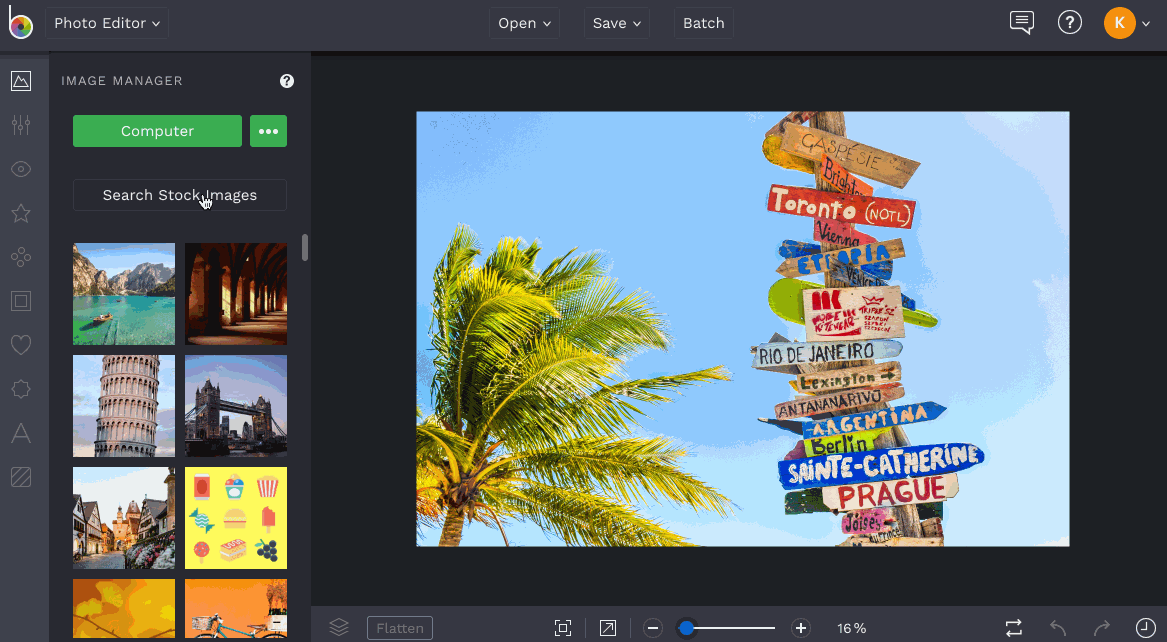Open the Artsy sidebar icon

(21, 257)
